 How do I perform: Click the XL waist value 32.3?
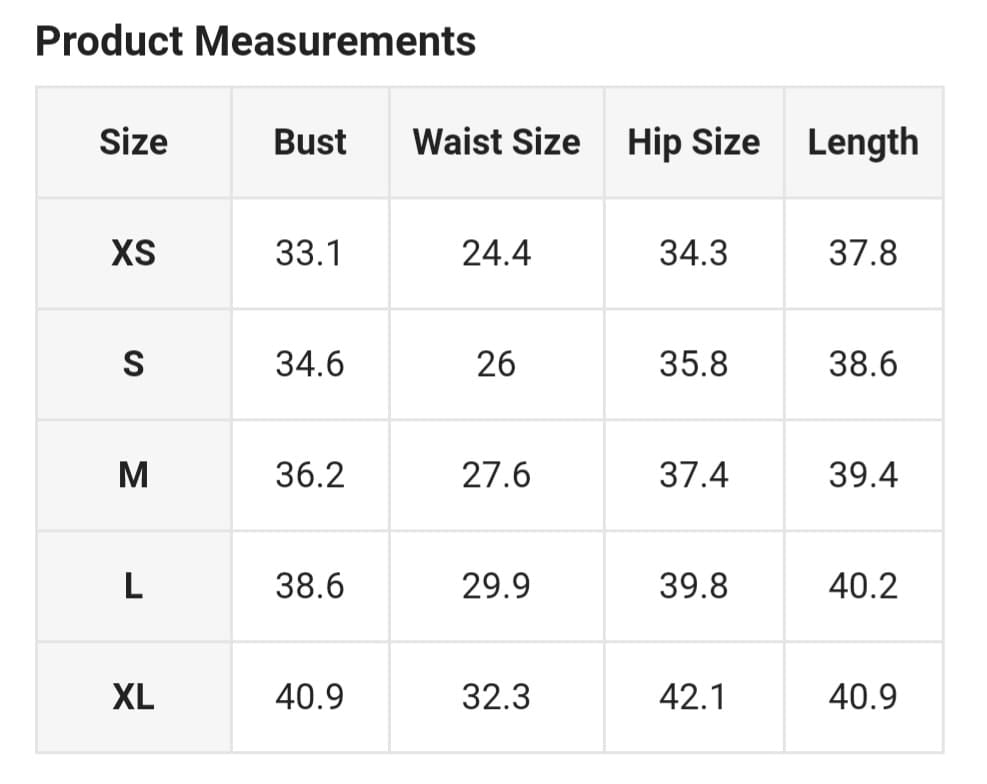(x=496, y=697)
